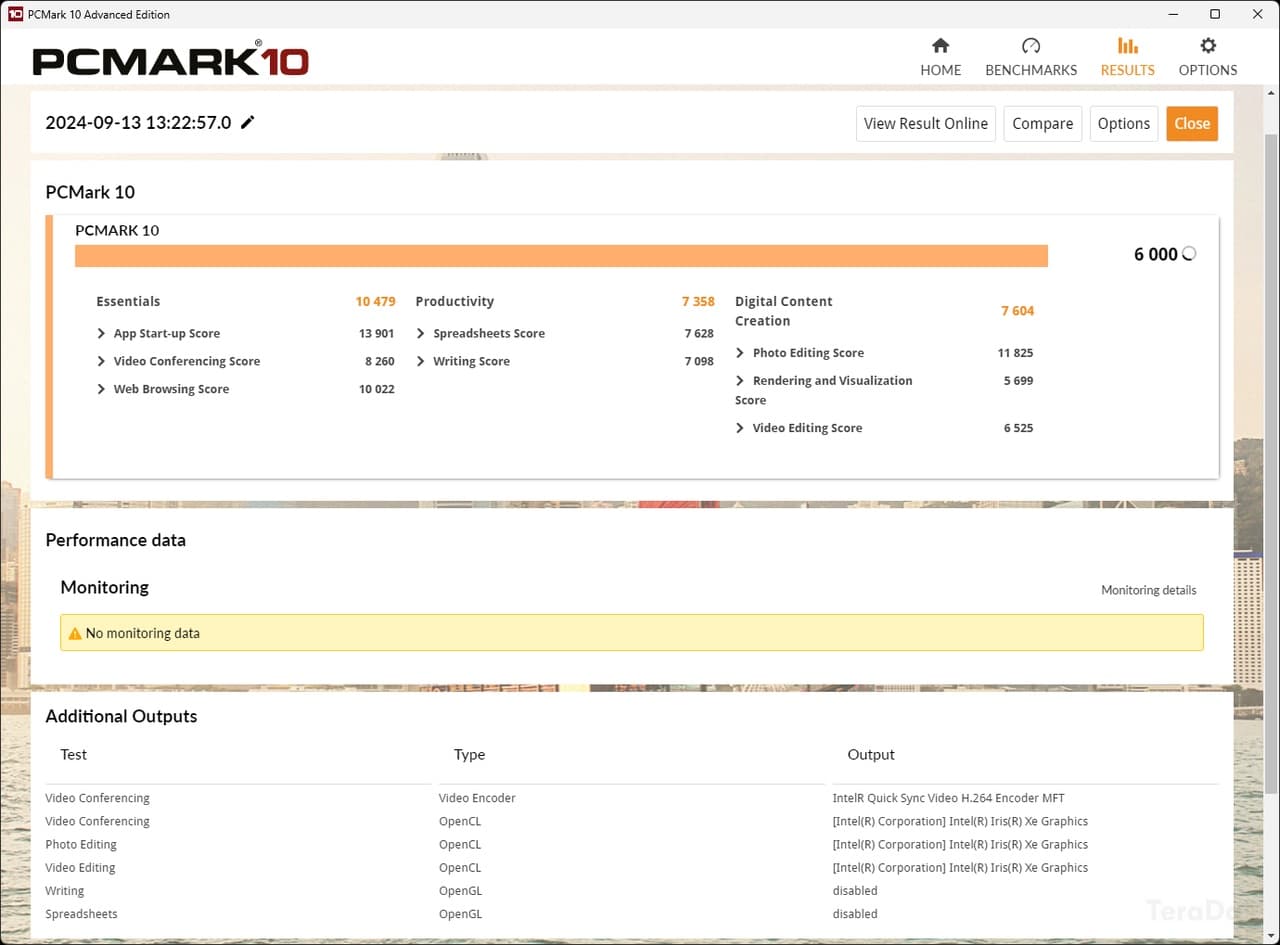The image size is (1280, 945).
Task: Click the Video Editing test row
Action: click(x=80, y=867)
